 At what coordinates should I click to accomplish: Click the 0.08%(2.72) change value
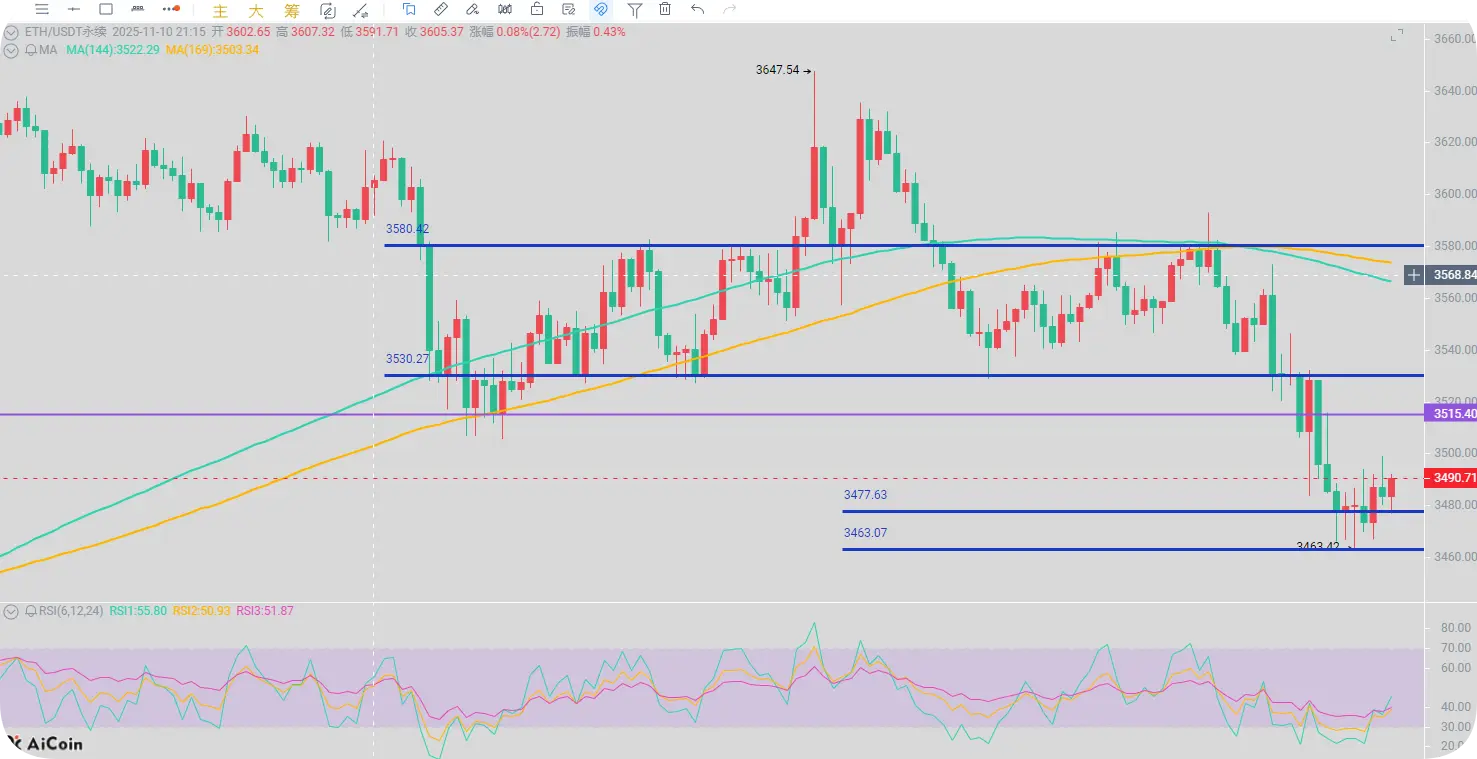(528, 32)
